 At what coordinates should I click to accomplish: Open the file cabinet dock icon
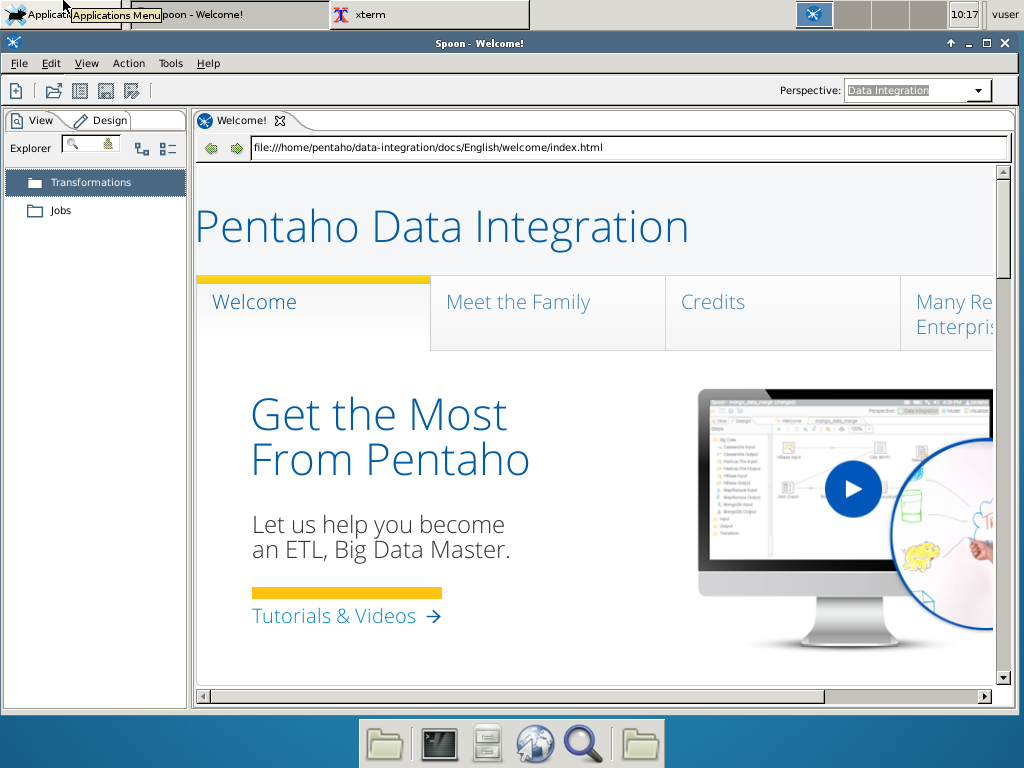[x=487, y=744]
